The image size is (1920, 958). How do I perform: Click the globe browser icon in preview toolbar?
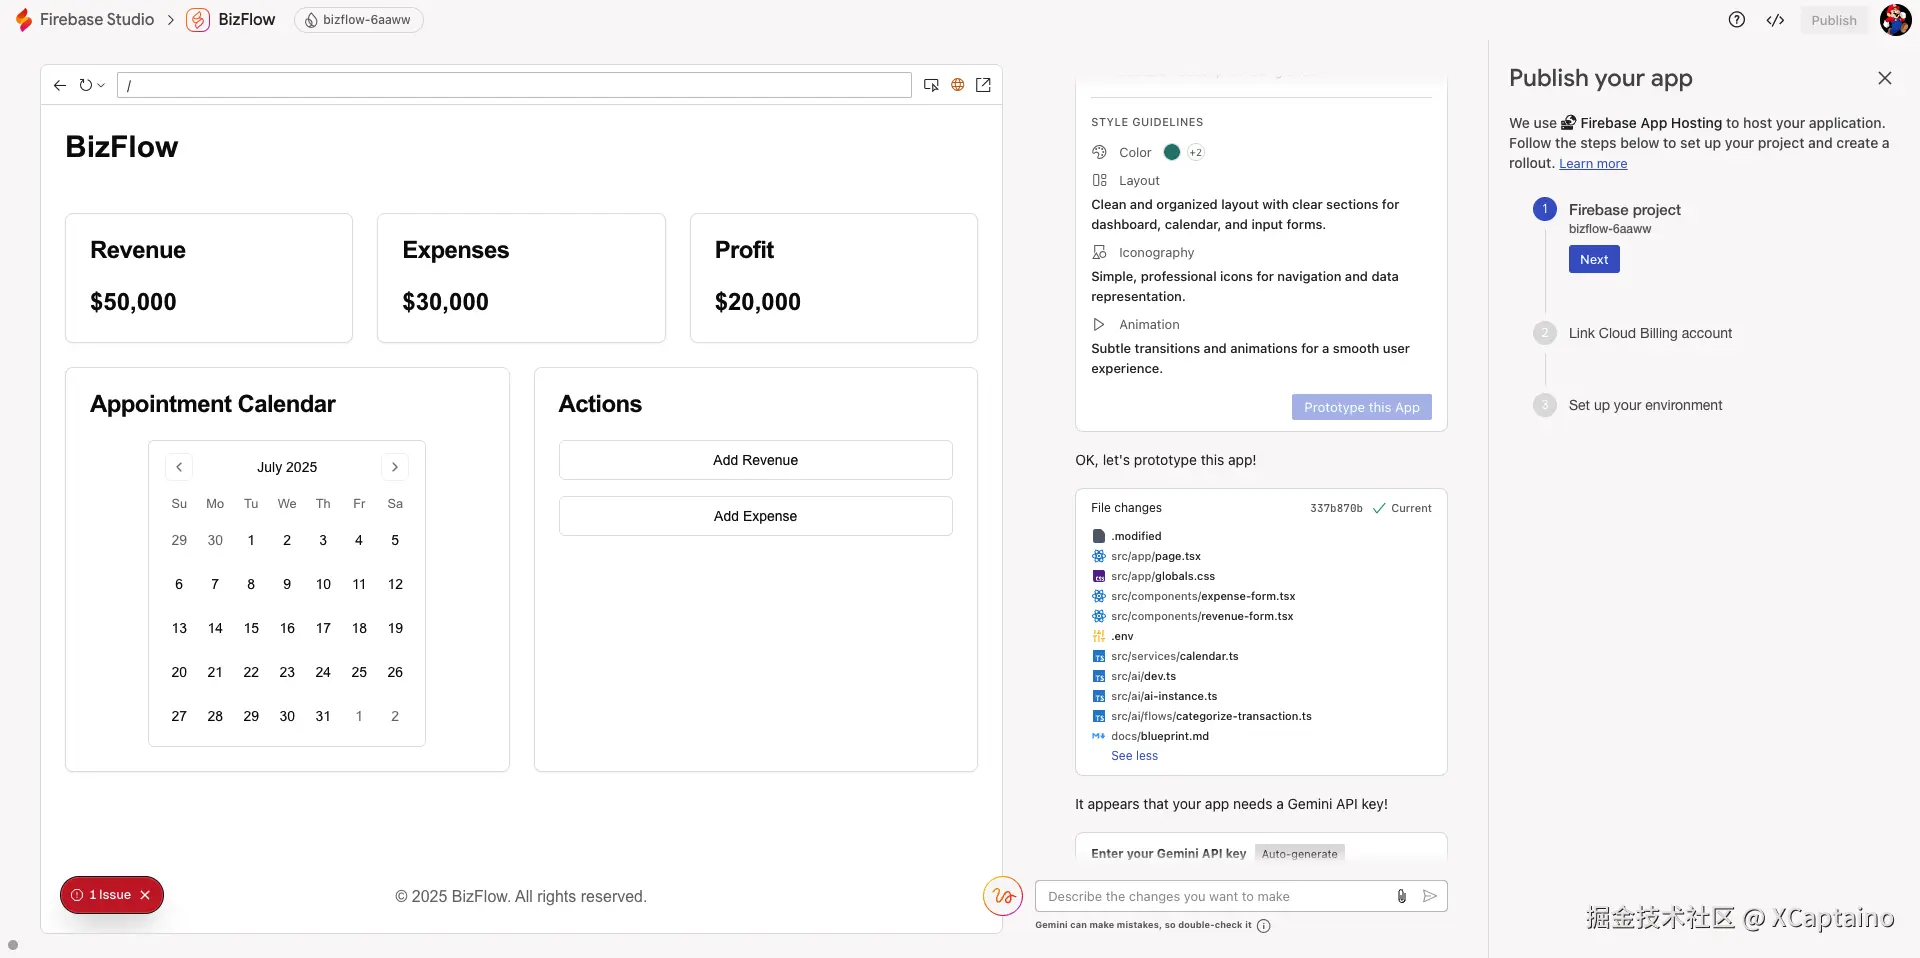(957, 85)
